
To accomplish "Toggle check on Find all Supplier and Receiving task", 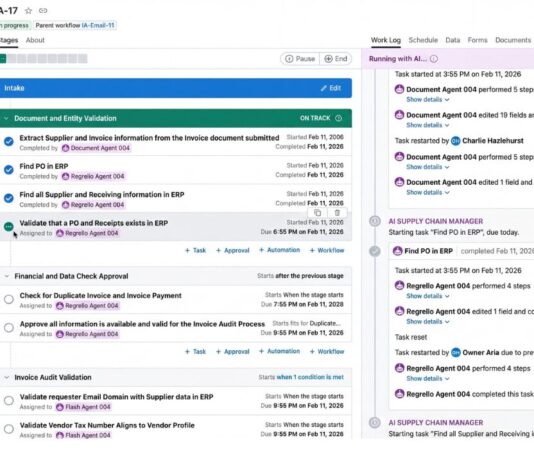I will click(9, 198).
